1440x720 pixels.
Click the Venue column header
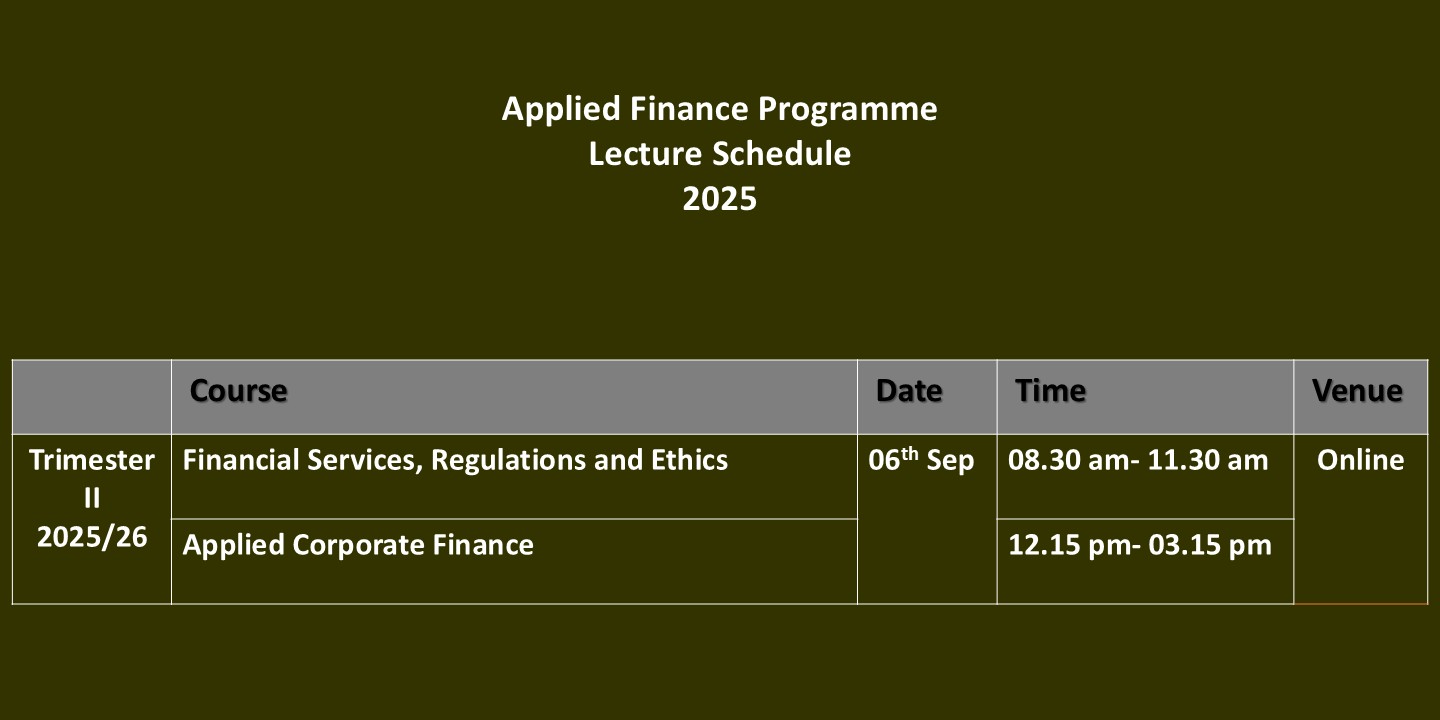(x=1357, y=391)
